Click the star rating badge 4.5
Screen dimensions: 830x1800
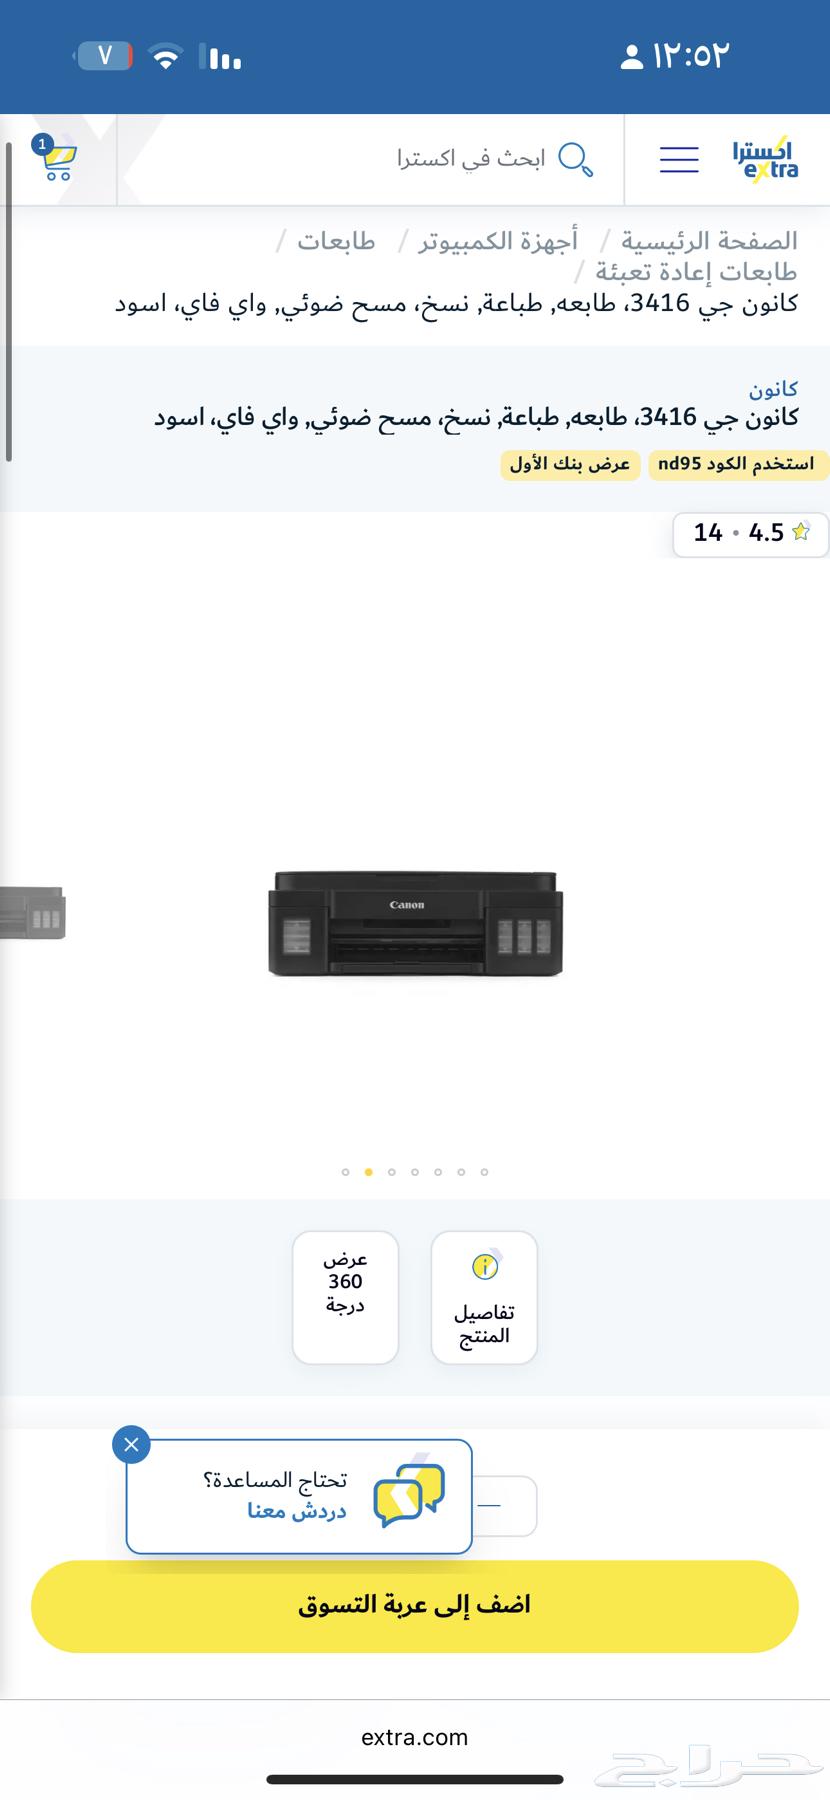pyautogui.click(x=752, y=533)
